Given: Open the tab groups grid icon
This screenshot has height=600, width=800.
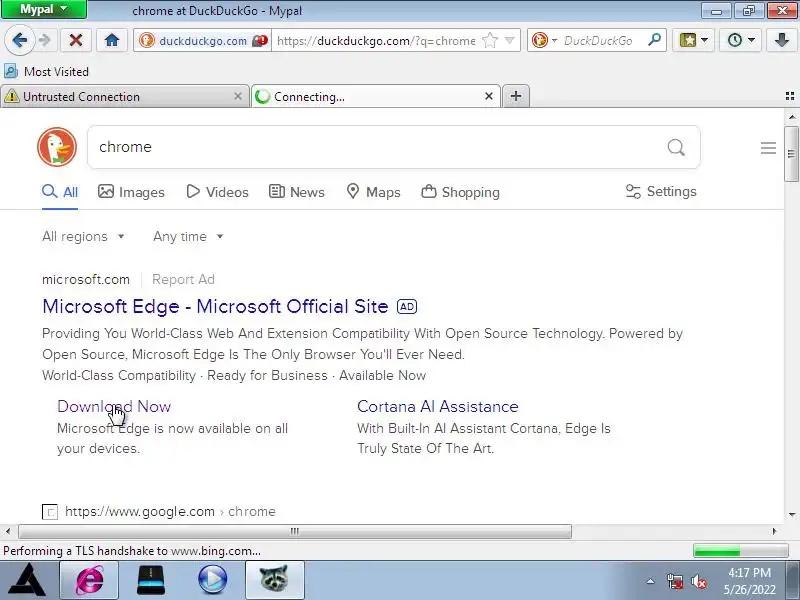Looking at the screenshot, I should point(790,96).
